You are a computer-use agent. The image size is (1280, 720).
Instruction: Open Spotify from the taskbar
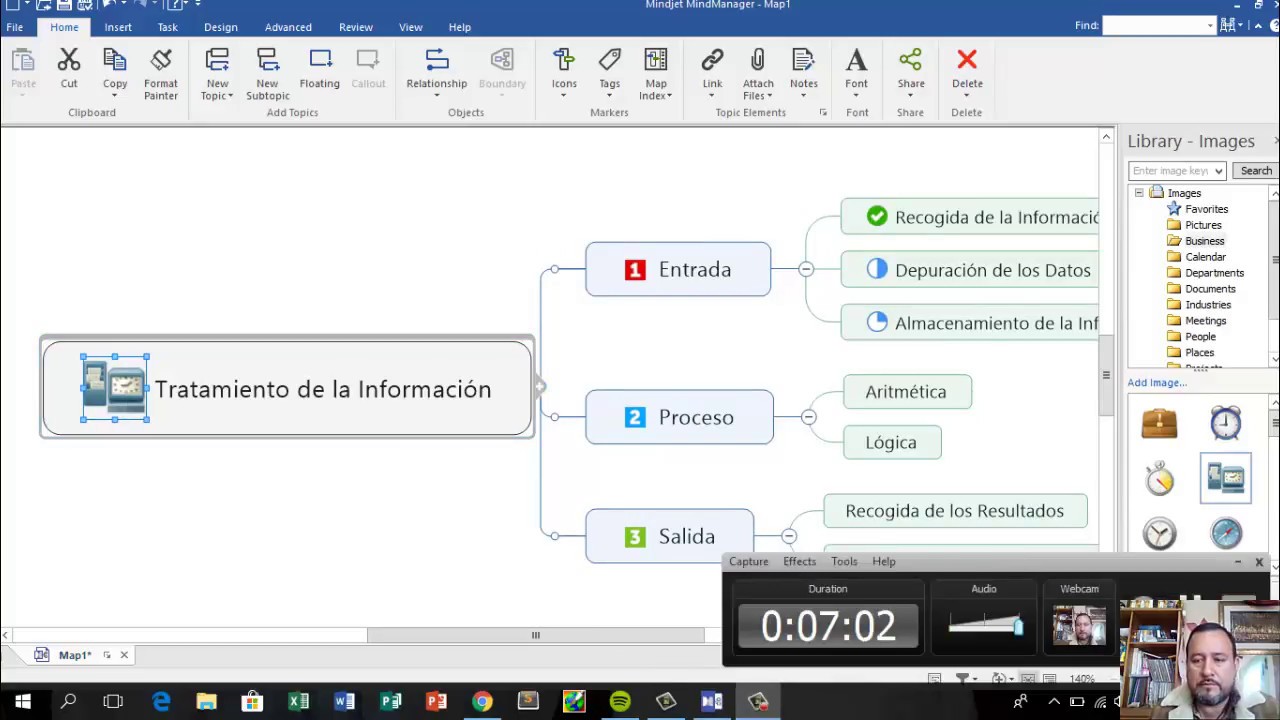point(620,702)
